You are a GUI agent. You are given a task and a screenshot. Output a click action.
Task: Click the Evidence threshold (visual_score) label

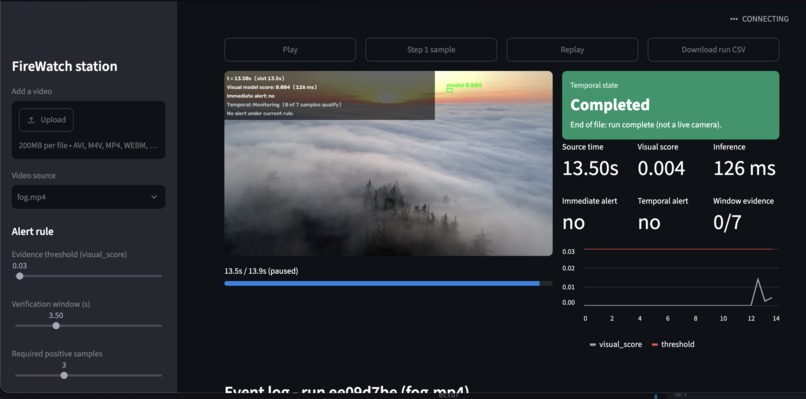point(69,254)
